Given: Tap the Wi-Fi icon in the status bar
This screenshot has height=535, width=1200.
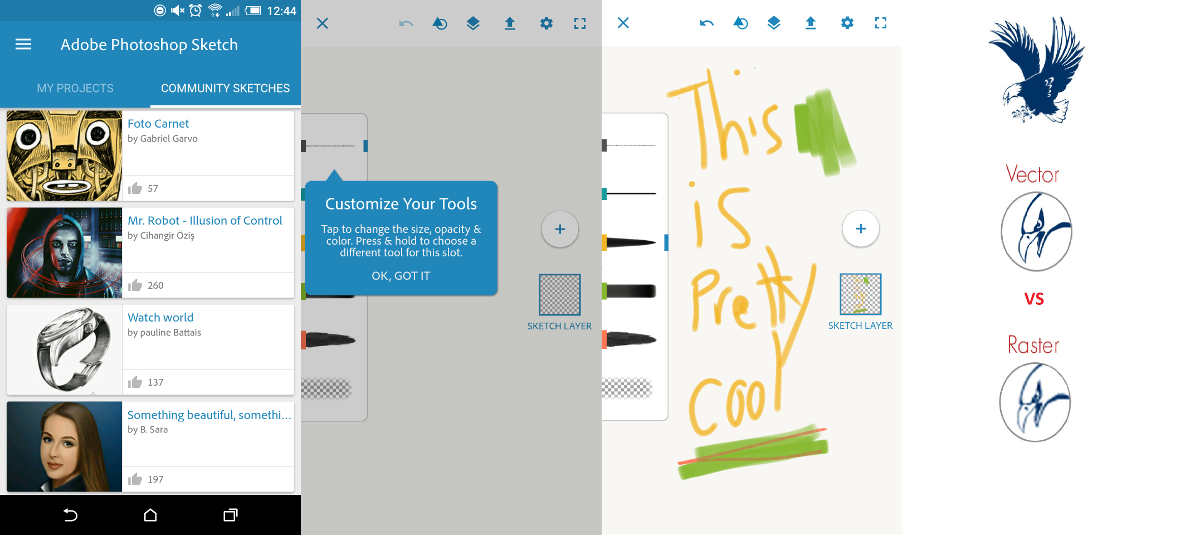Looking at the screenshot, I should click(215, 10).
